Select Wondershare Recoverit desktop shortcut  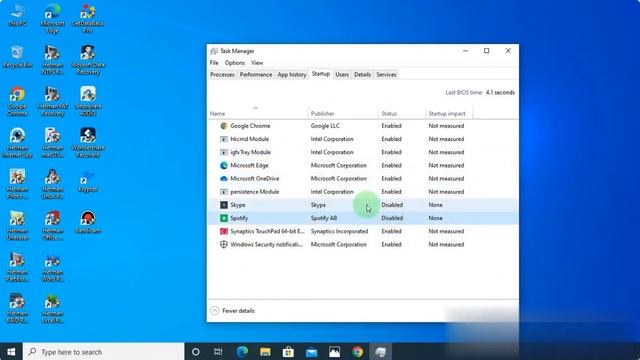pyautogui.click(x=88, y=143)
